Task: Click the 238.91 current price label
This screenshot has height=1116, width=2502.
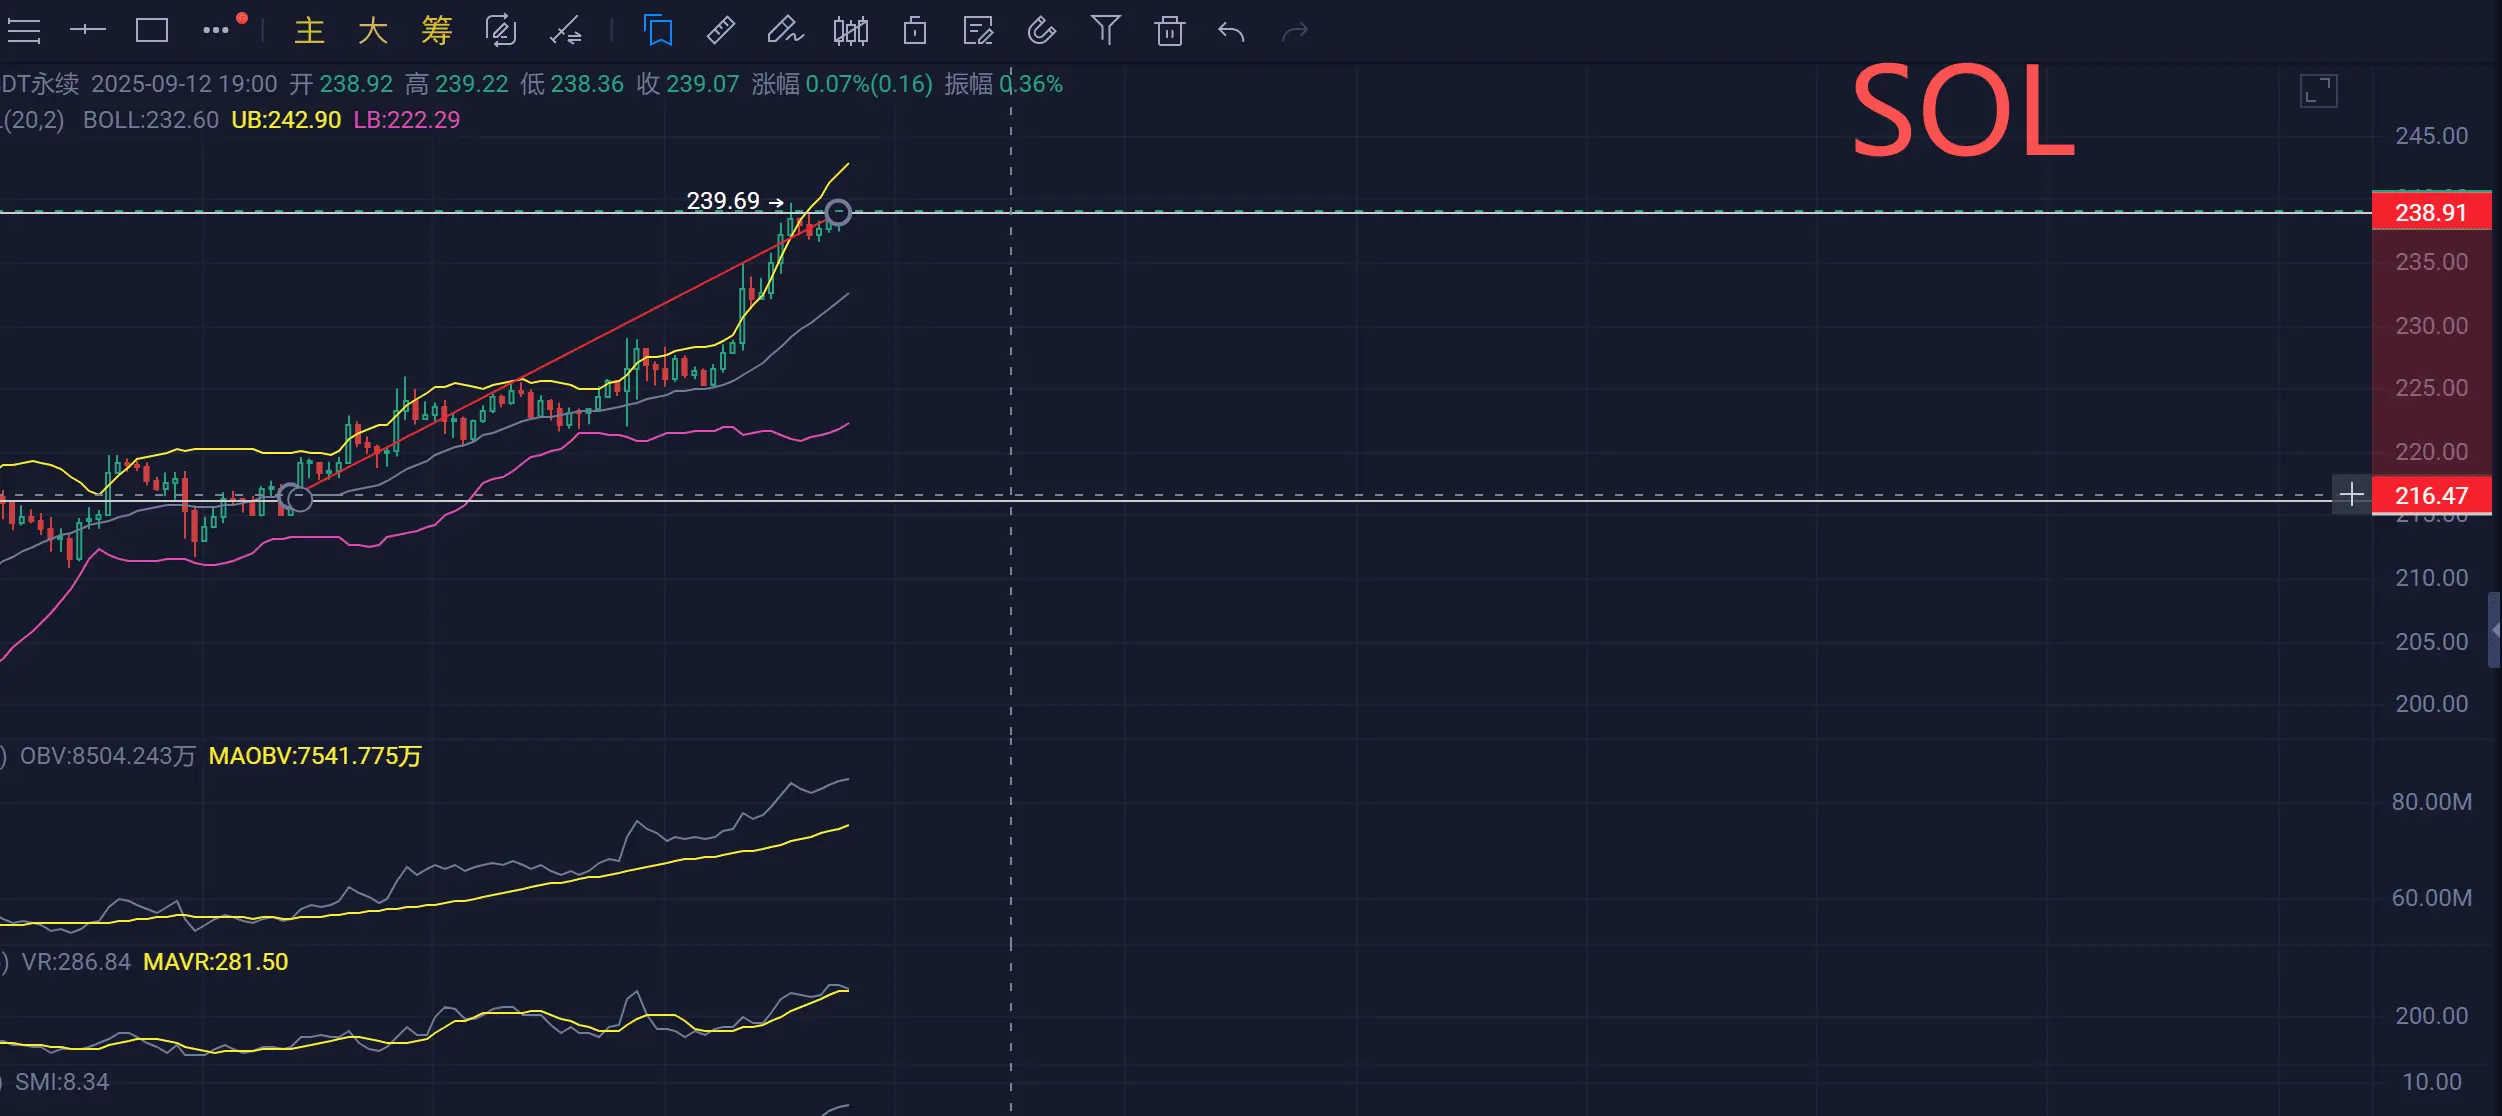Action: point(2431,212)
